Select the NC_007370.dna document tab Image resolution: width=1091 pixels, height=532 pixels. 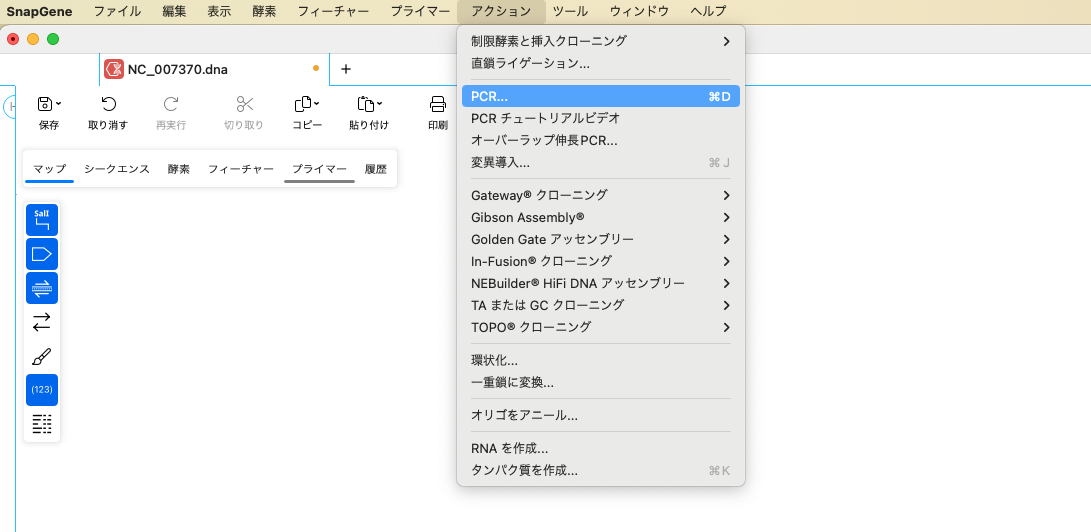214,69
